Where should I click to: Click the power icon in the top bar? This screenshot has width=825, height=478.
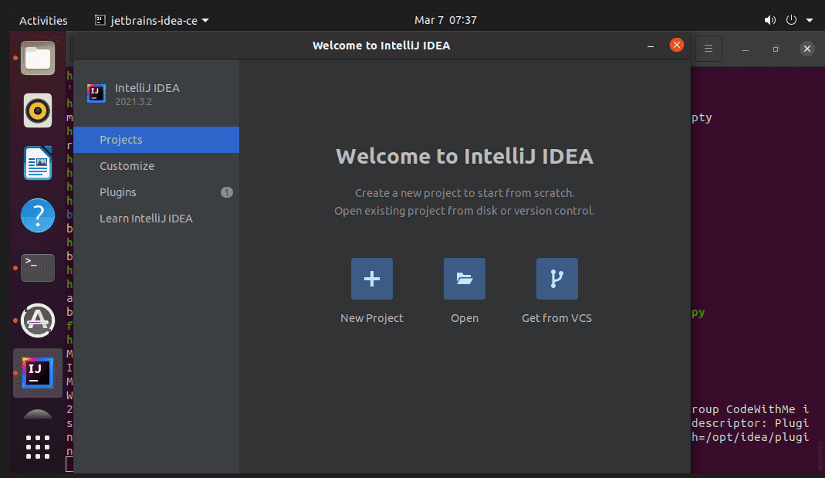pyautogui.click(x=791, y=20)
